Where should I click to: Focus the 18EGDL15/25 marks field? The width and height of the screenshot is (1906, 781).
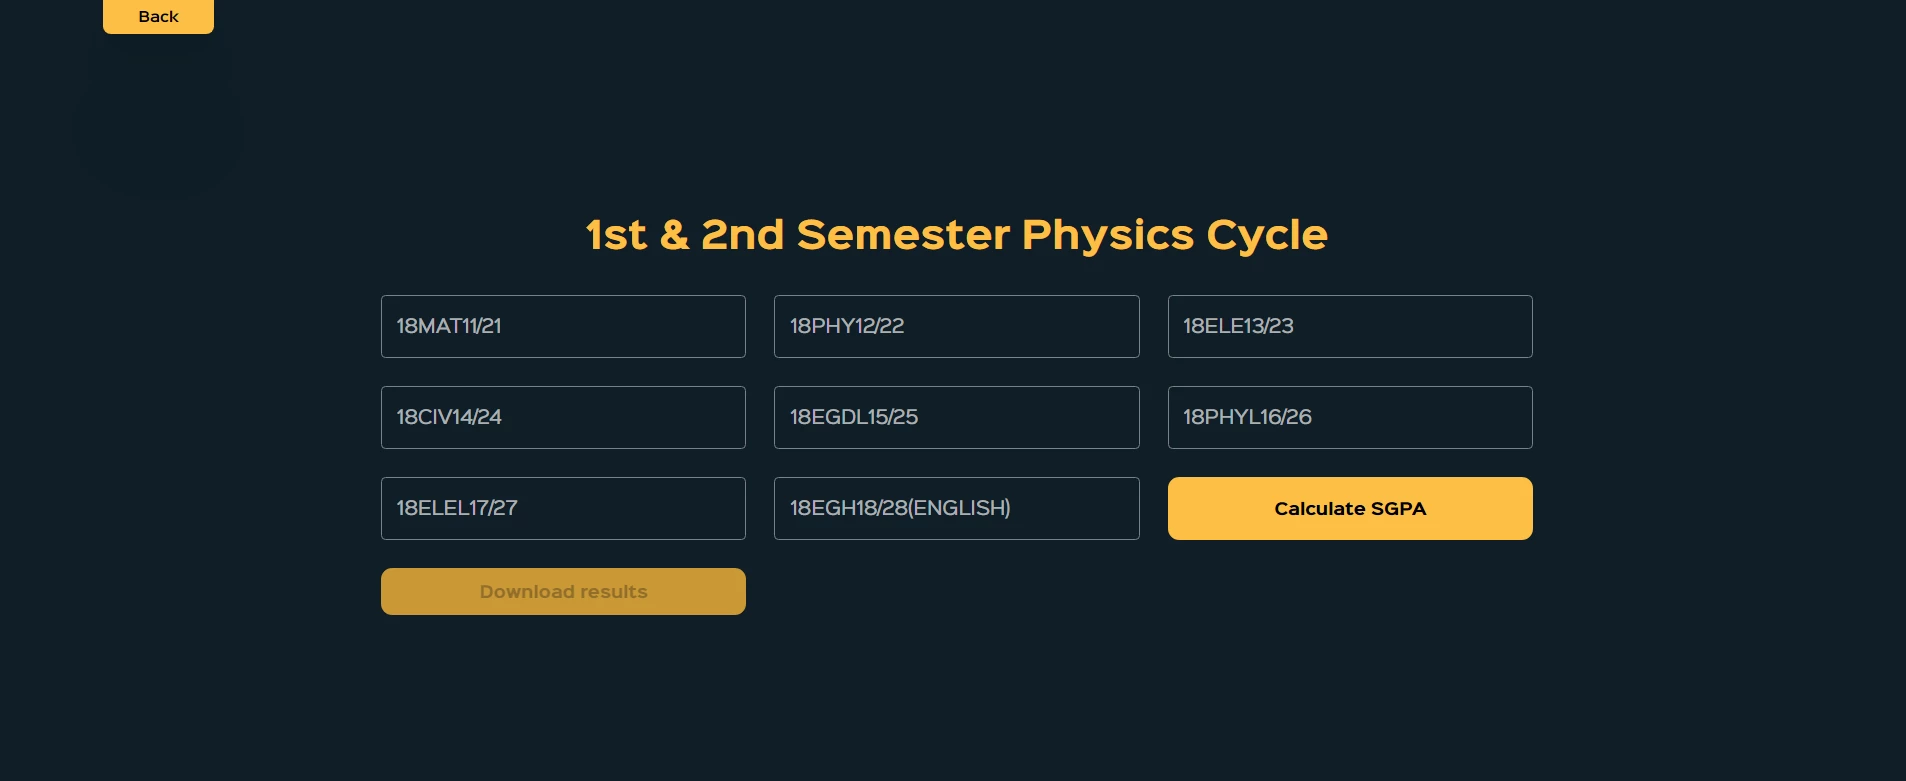tap(956, 417)
